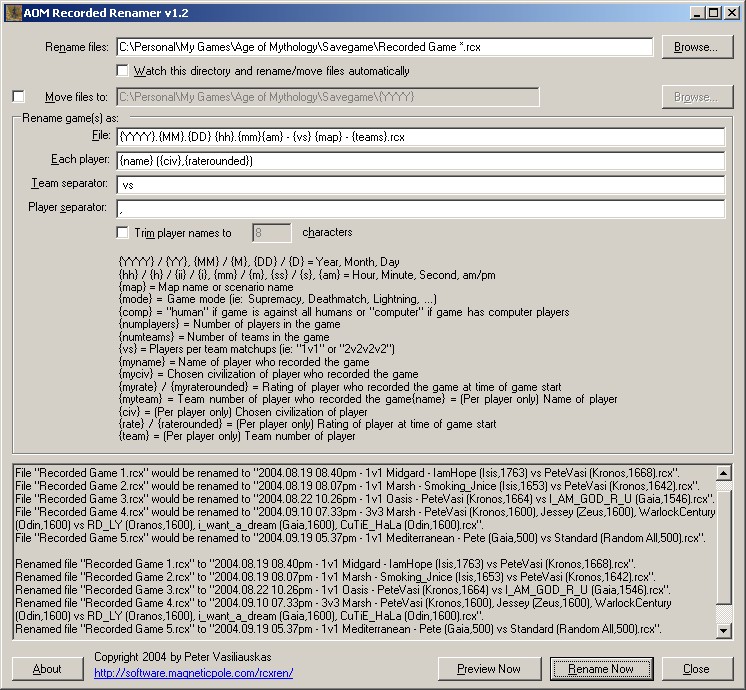
Task: Click the Preview Now button
Action: point(489,669)
